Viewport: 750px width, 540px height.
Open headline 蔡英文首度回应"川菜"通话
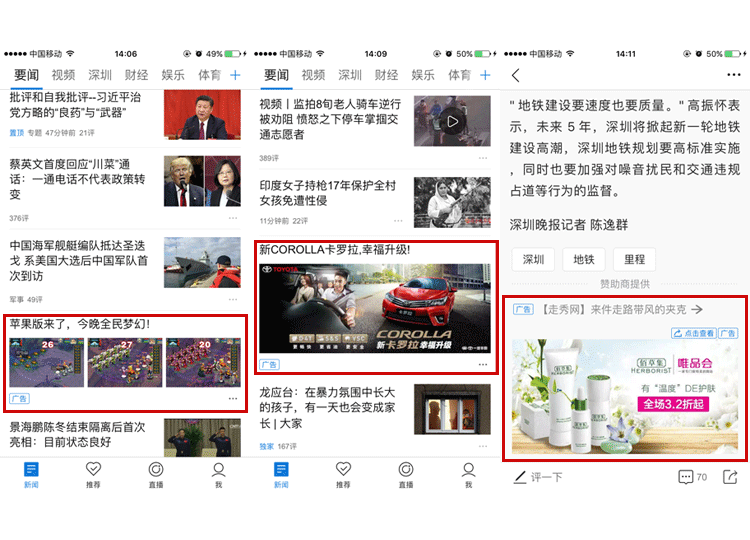[77, 179]
